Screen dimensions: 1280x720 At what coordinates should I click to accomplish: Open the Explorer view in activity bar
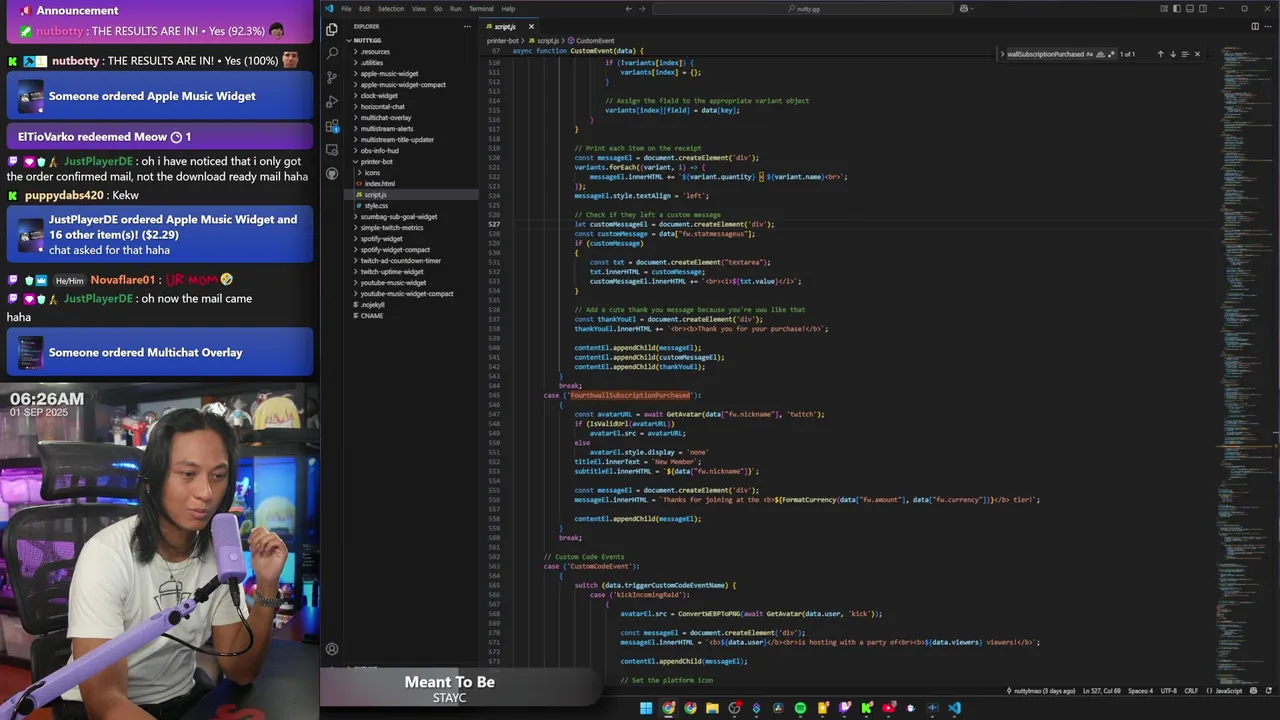point(332,29)
